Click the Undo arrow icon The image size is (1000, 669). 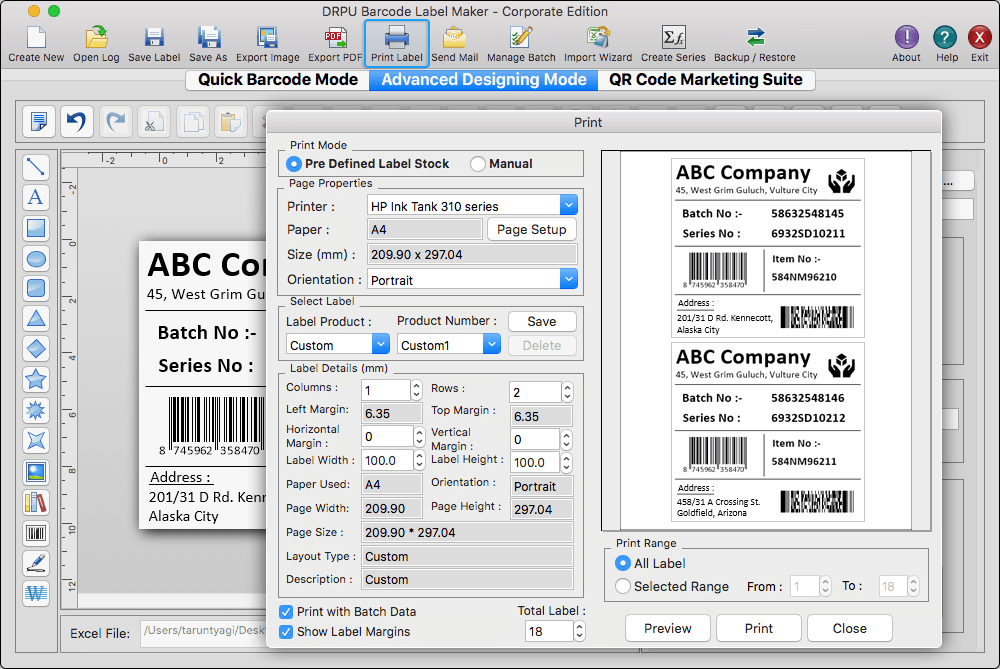point(77,121)
